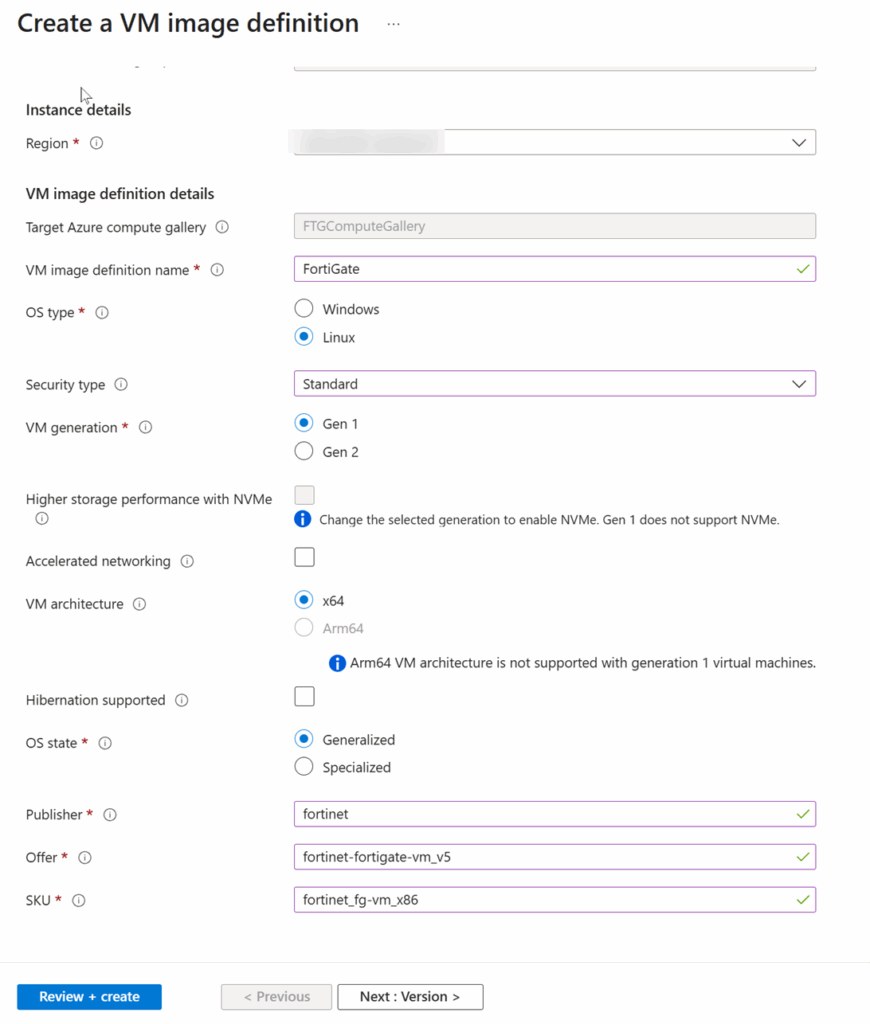870x1024 pixels.
Task: Select the Specialized OS state
Action: pos(303,767)
